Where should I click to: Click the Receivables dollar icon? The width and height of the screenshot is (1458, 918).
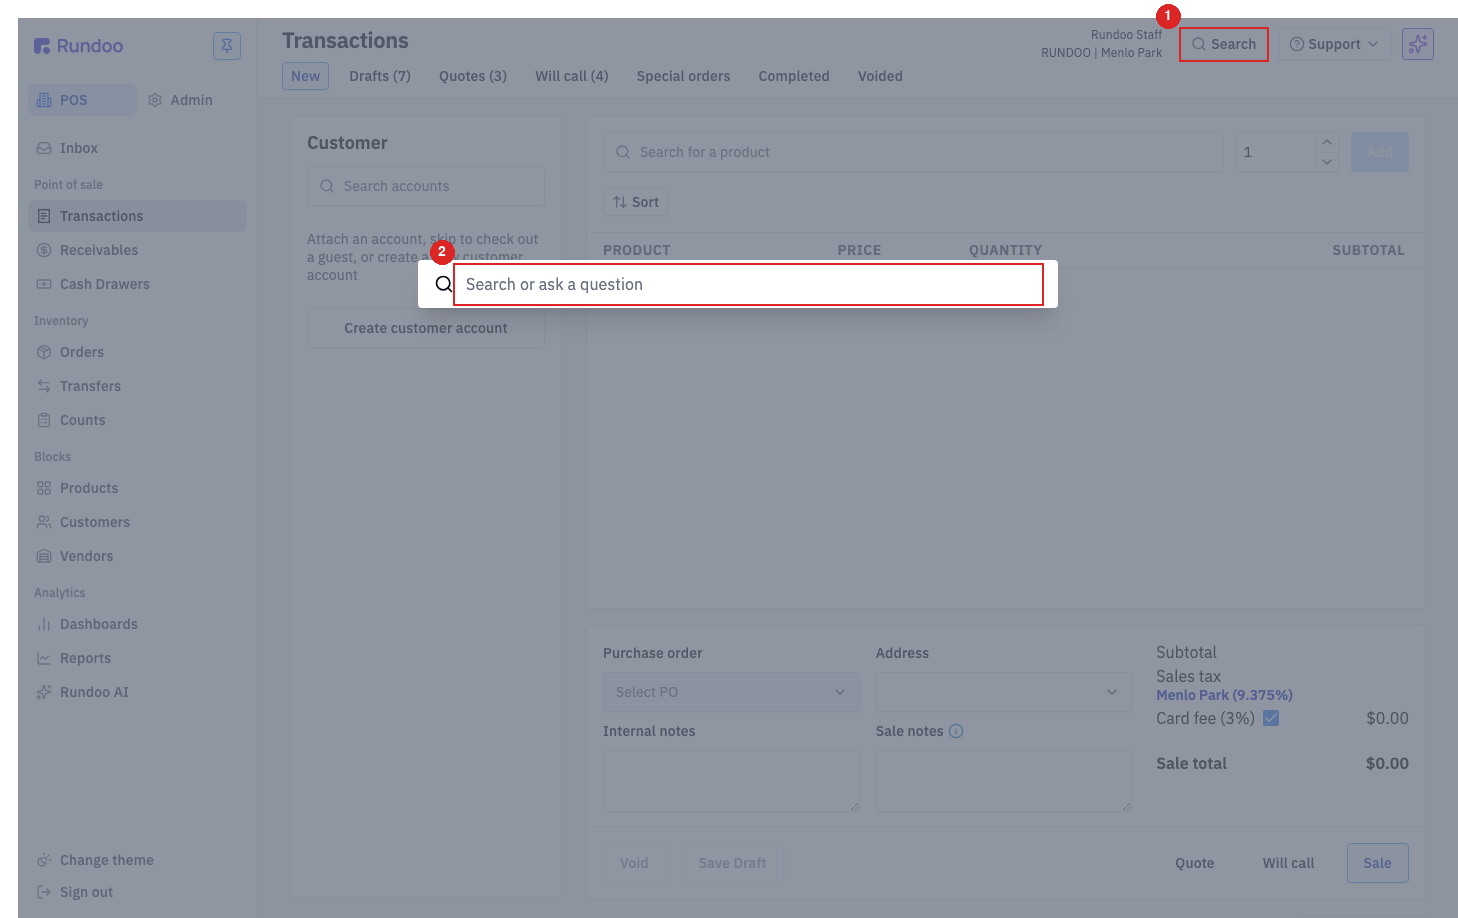pos(44,250)
